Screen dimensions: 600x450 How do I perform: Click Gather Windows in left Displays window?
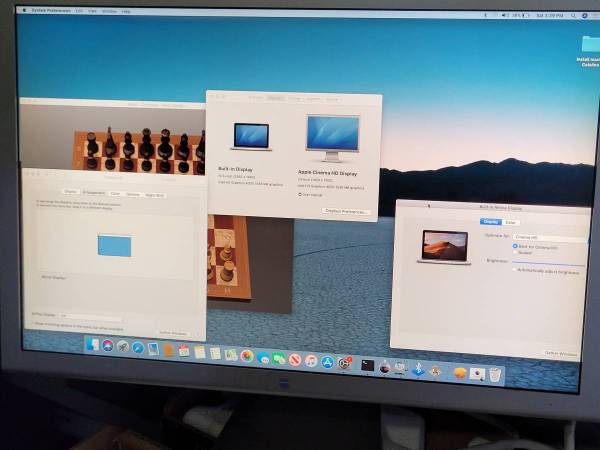point(174,334)
